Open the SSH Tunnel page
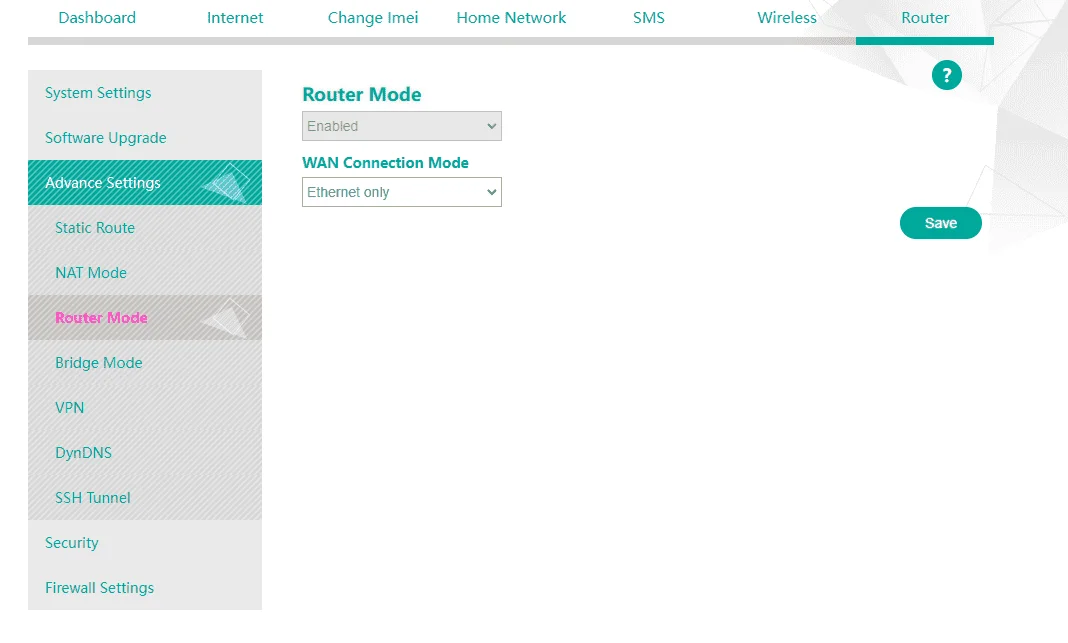The height and width of the screenshot is (643, 1068). pos(144,497)
